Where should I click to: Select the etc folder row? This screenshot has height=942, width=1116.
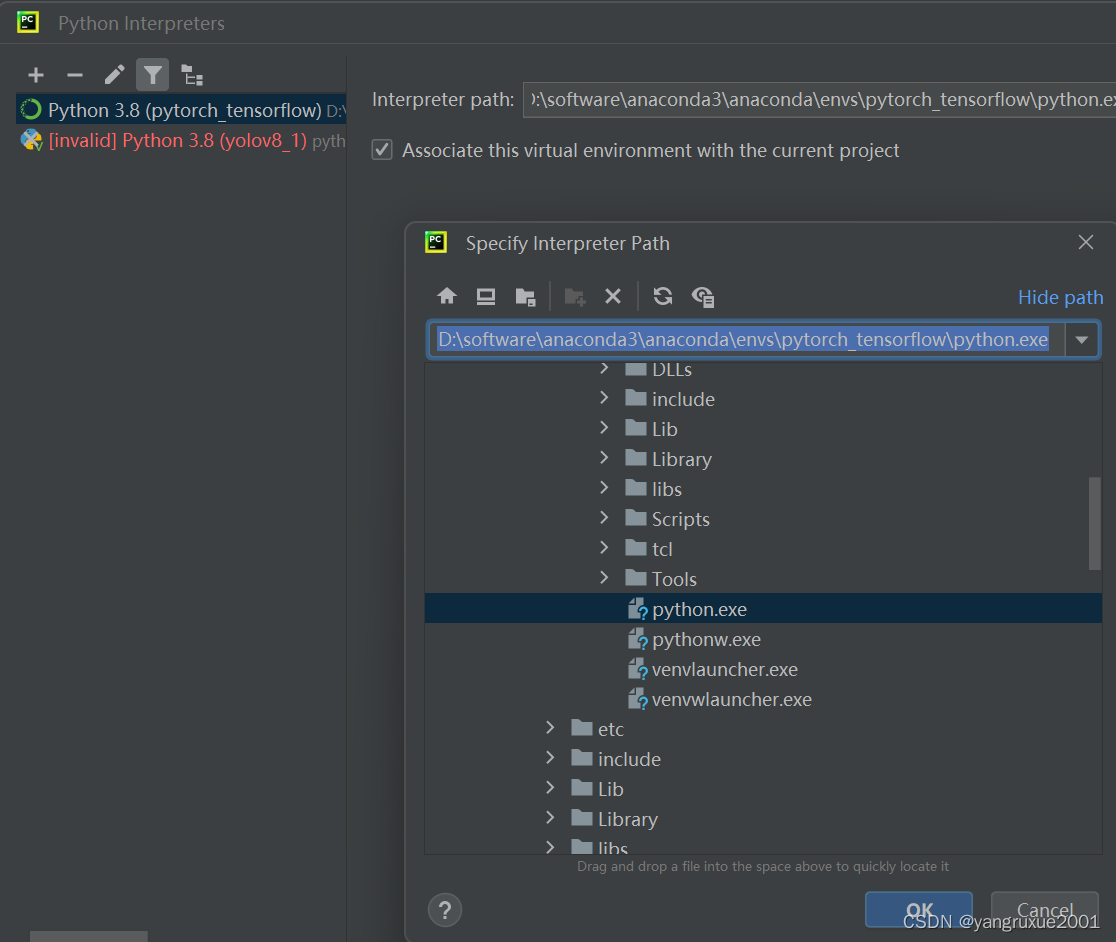(763, 729)
